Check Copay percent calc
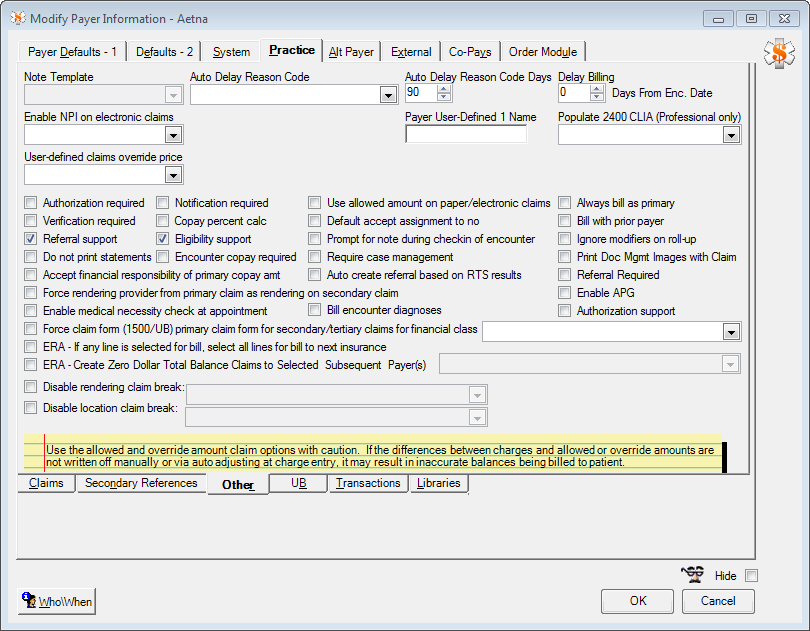This screenshot has width=810, height=631. click(163, 221)
